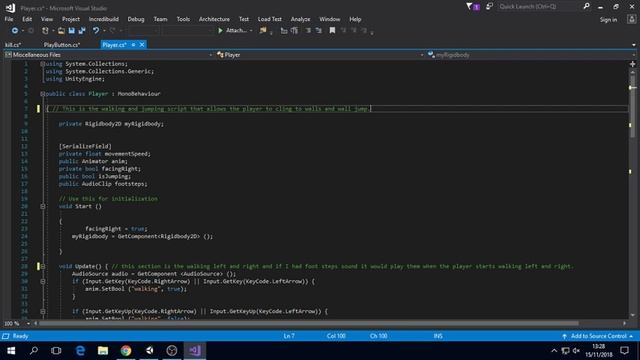Click the feedback icon beside Quick Launch
The width and height of the screenshot is (640, 360).
coord(489,7)
